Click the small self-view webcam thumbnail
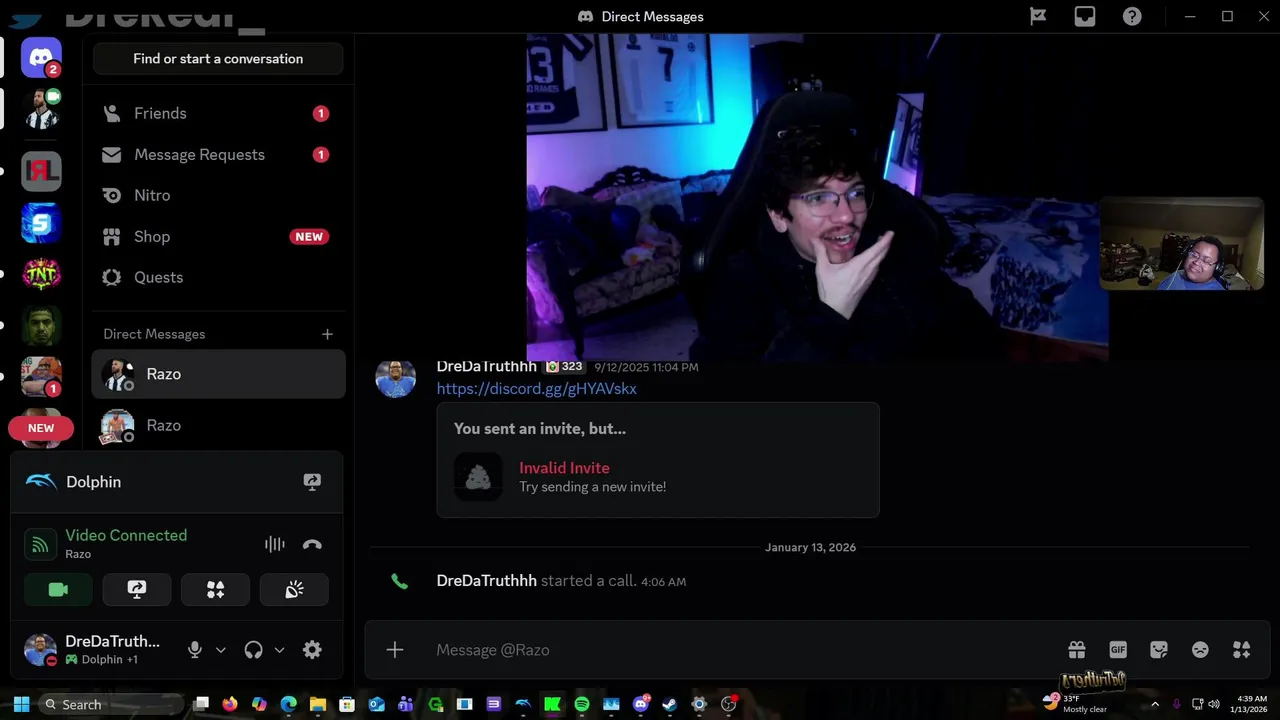This screenshot has height=720, width=1280. (1182, 243)
